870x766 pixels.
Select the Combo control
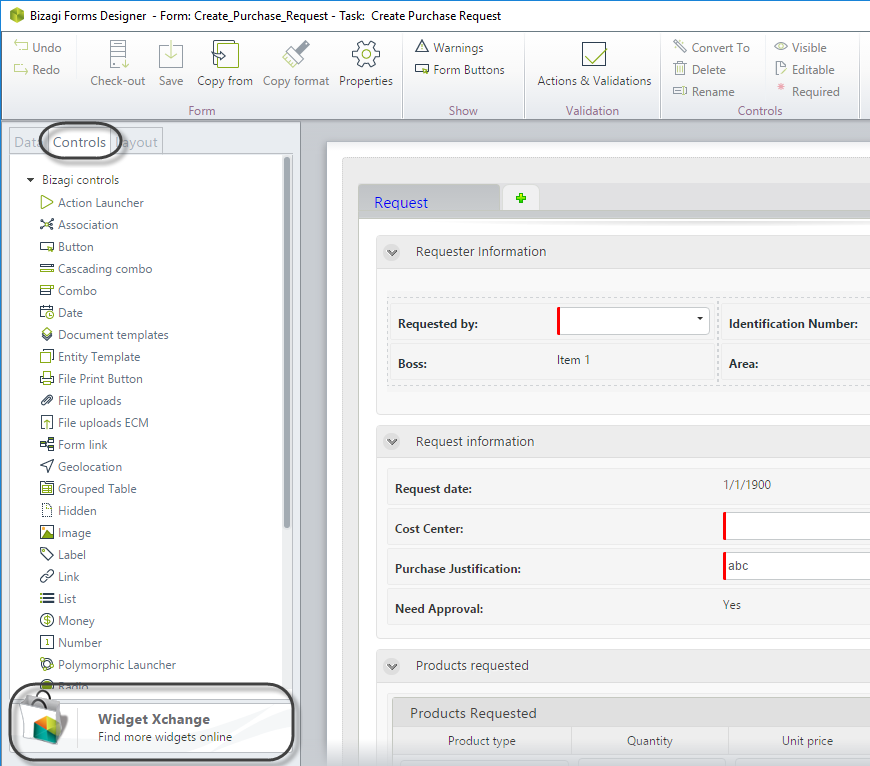[x=68, y=291]
